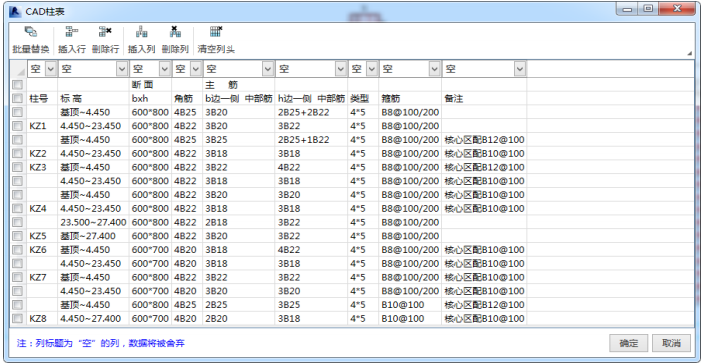
Task: Select the bxh header cell
Action: 150,99
